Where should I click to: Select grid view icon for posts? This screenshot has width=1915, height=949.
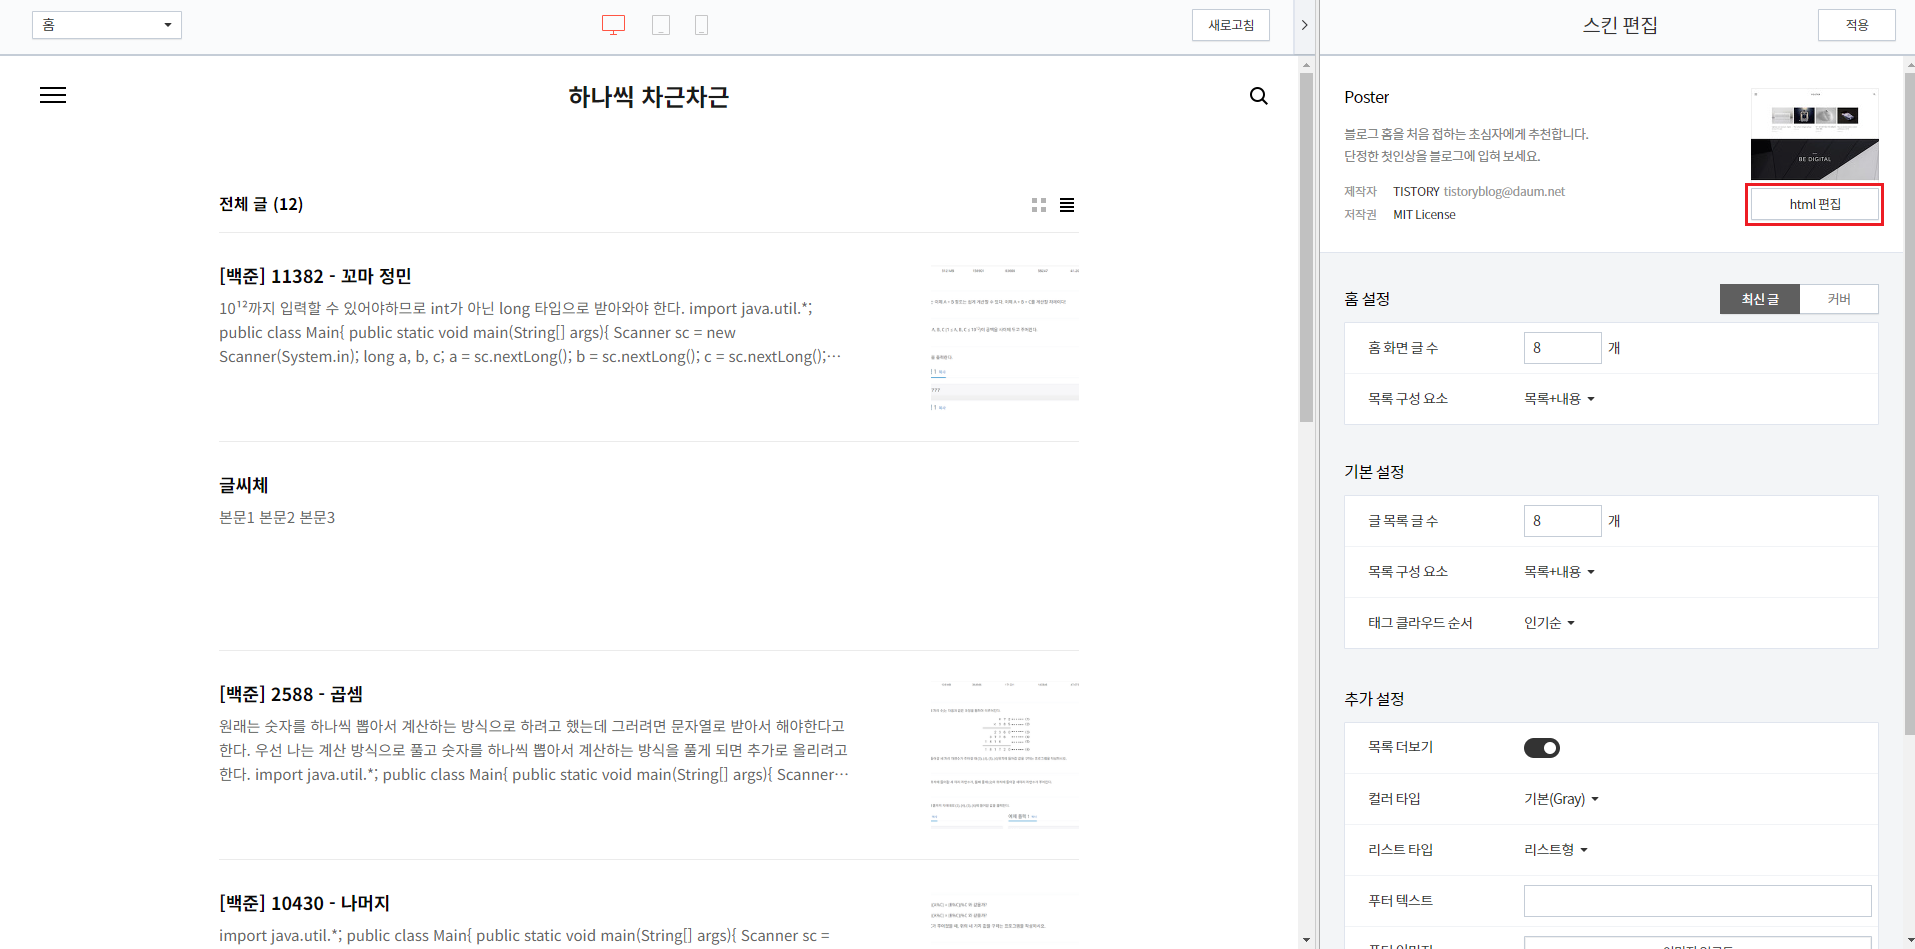point(1039,205)
